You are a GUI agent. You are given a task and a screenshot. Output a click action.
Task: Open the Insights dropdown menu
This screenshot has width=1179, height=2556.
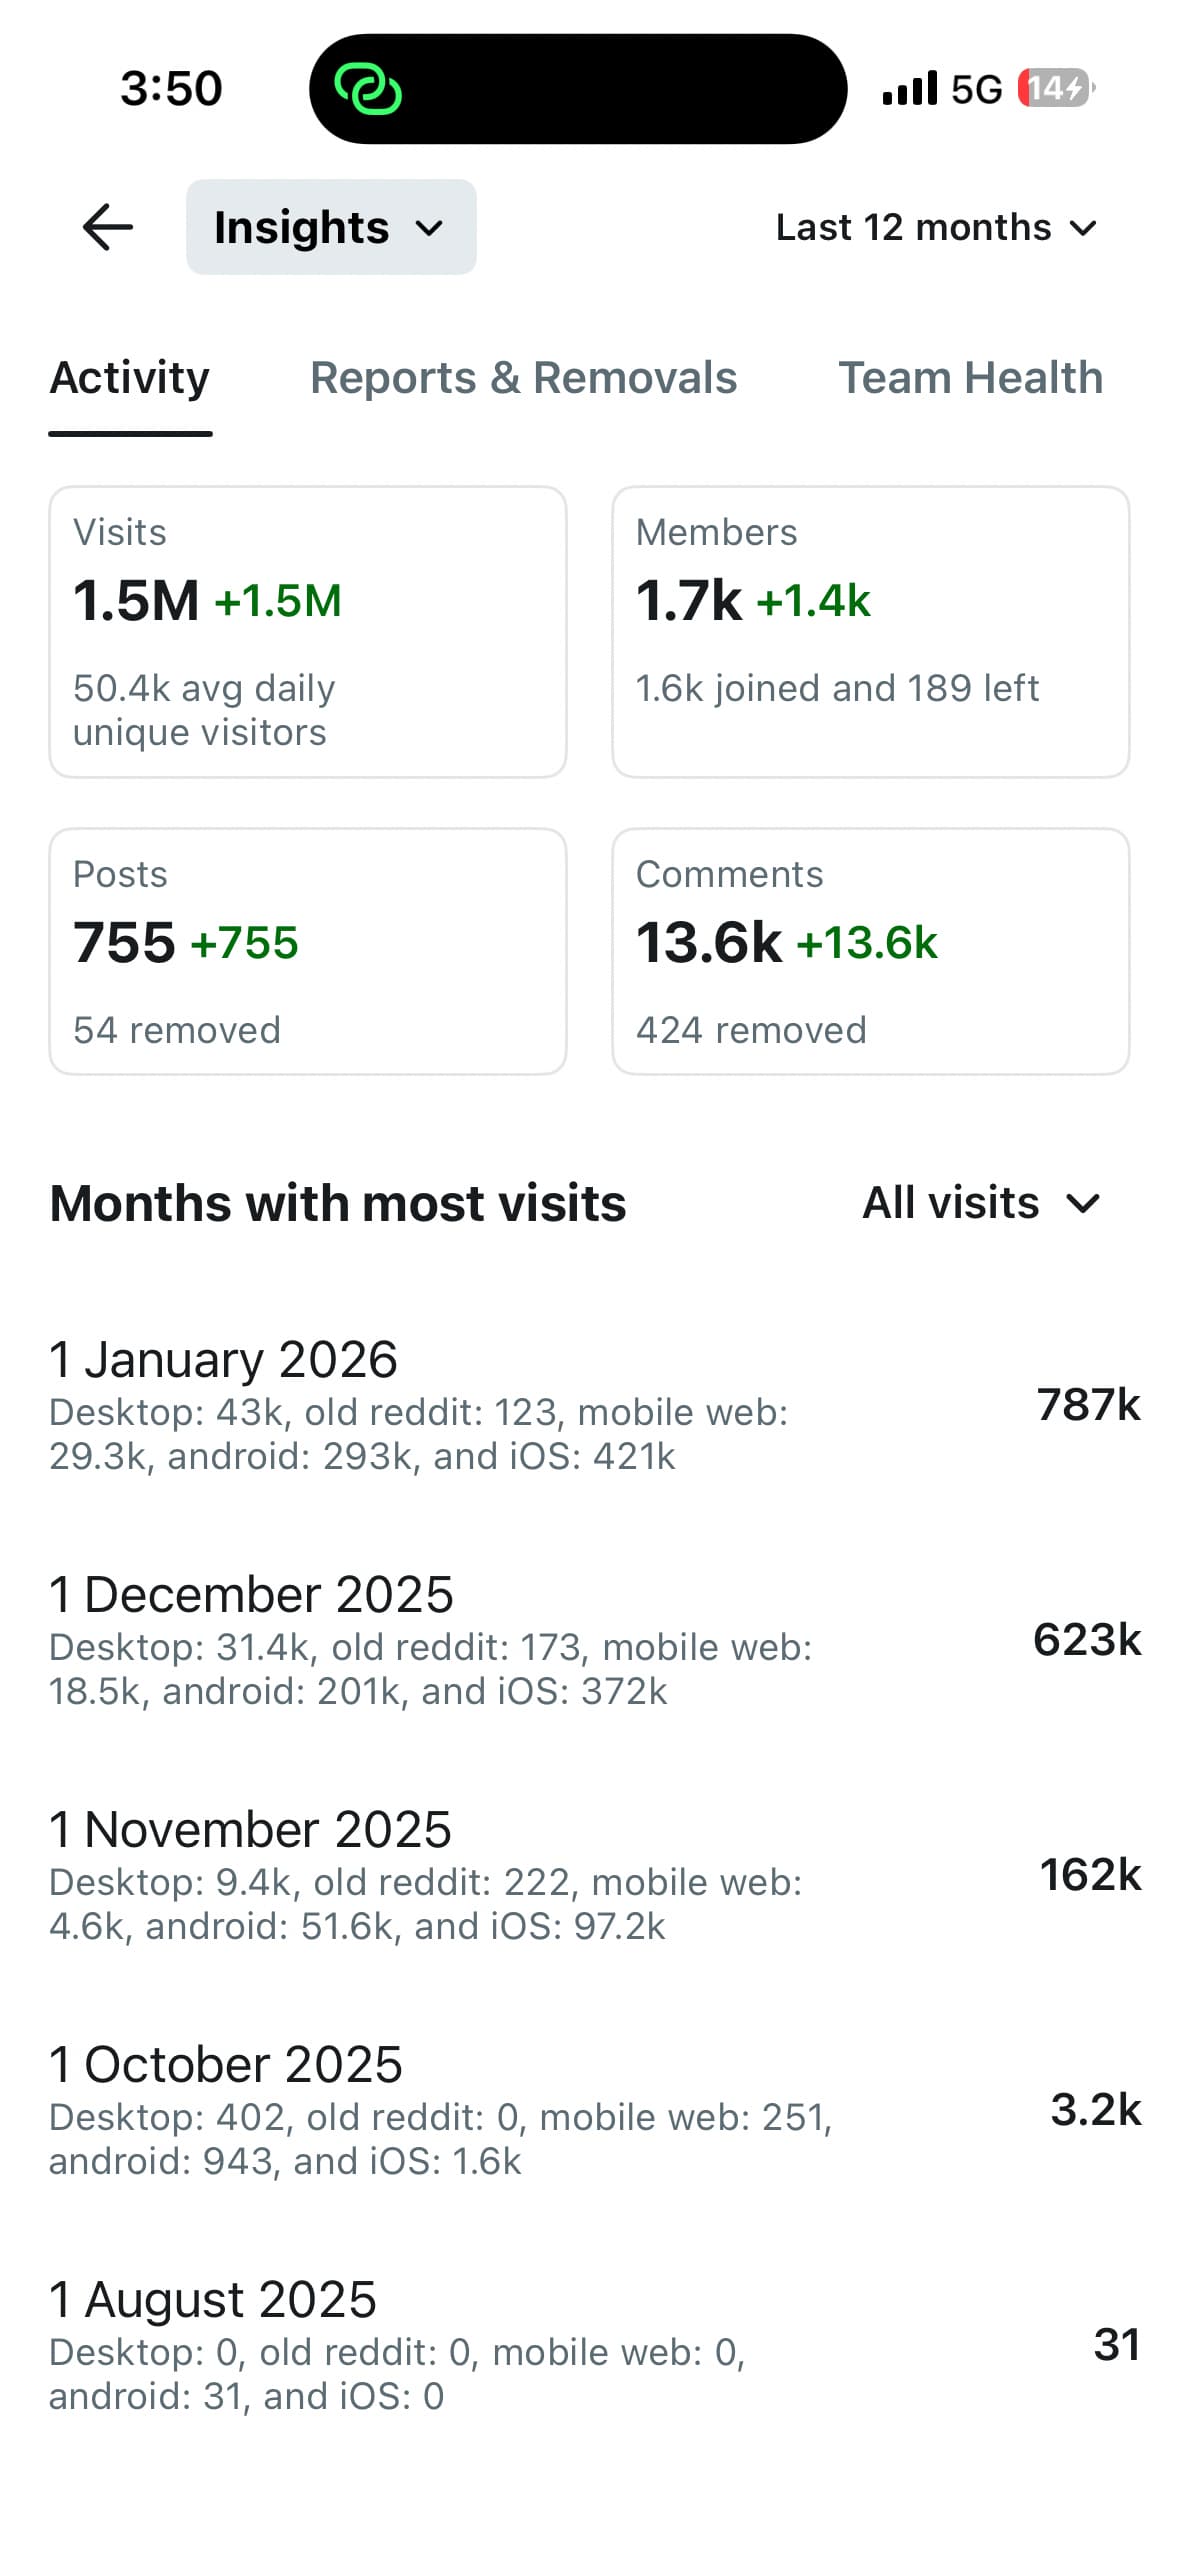coord(331,227)
